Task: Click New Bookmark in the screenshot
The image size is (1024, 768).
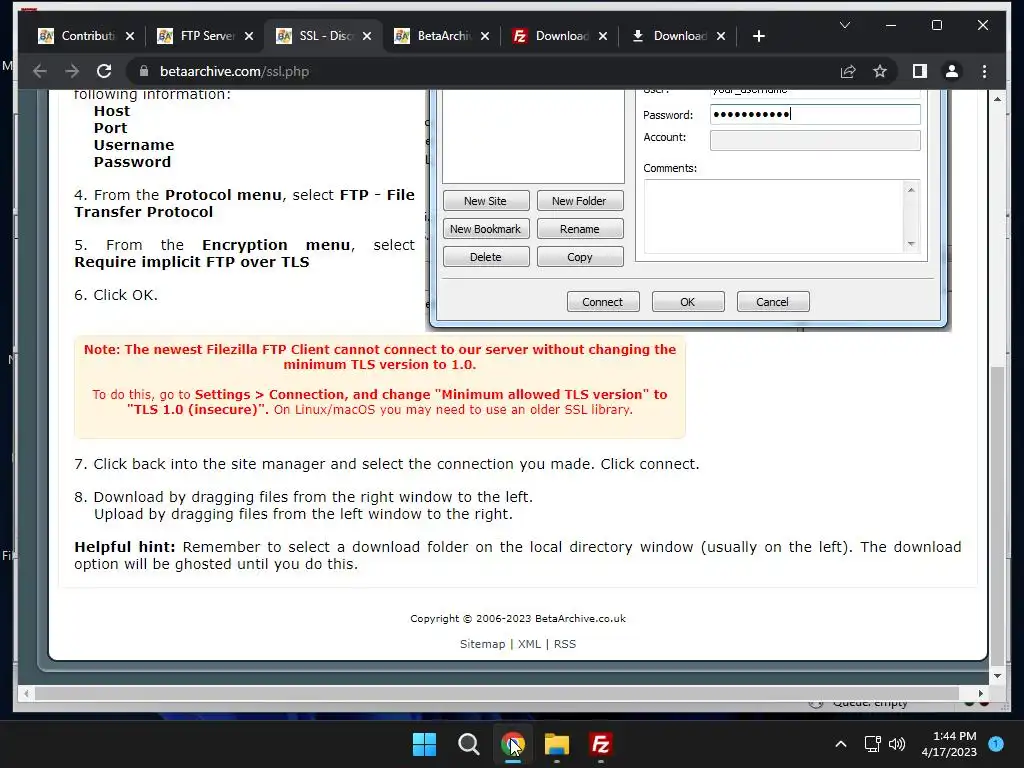Action: pos(486,229)
